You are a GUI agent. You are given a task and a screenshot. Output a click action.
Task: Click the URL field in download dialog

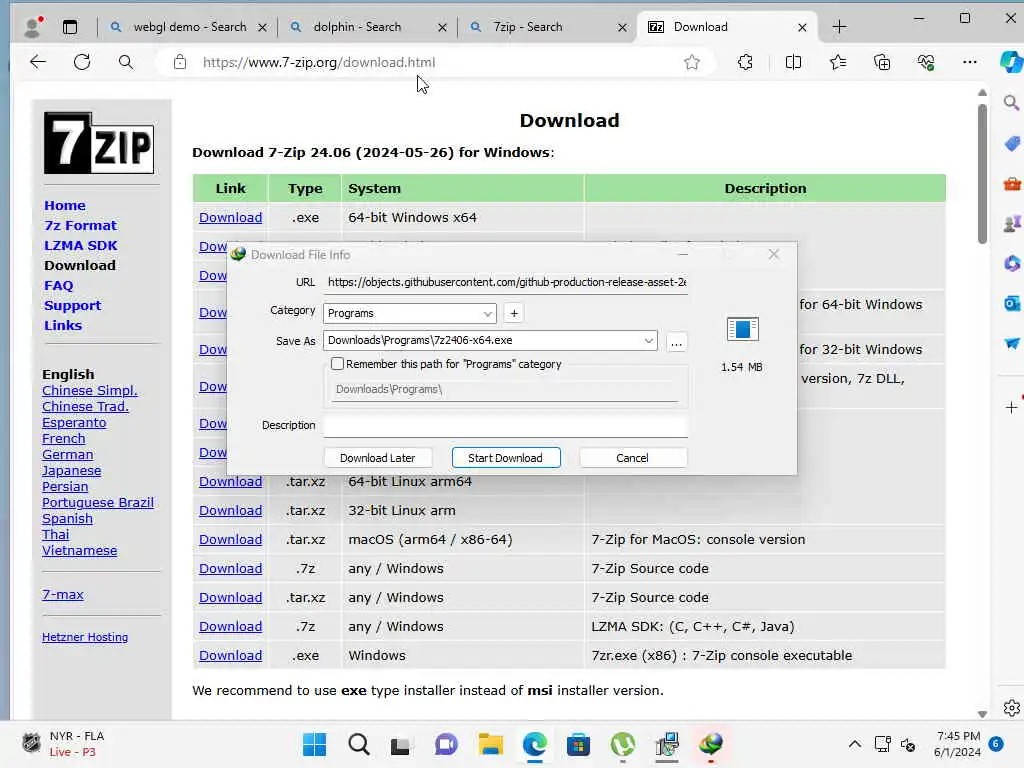point(505,282)
